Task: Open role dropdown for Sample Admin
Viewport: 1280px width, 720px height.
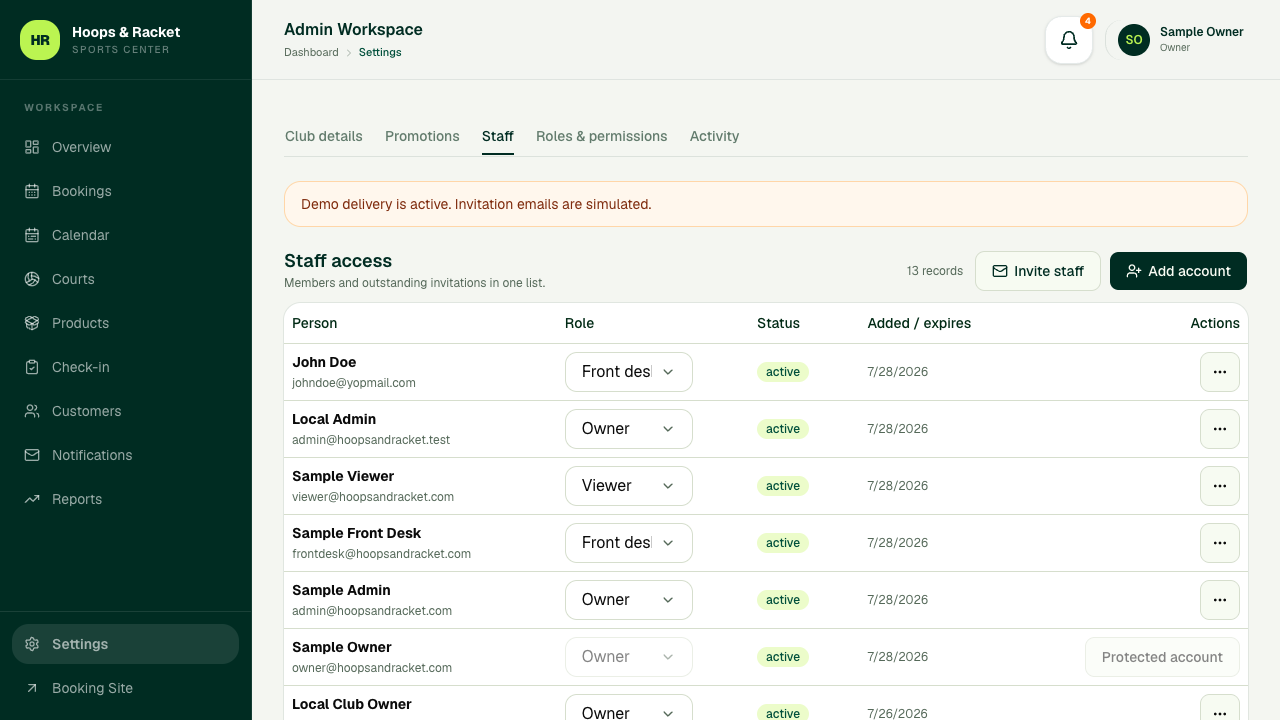Action: point(629,600)
